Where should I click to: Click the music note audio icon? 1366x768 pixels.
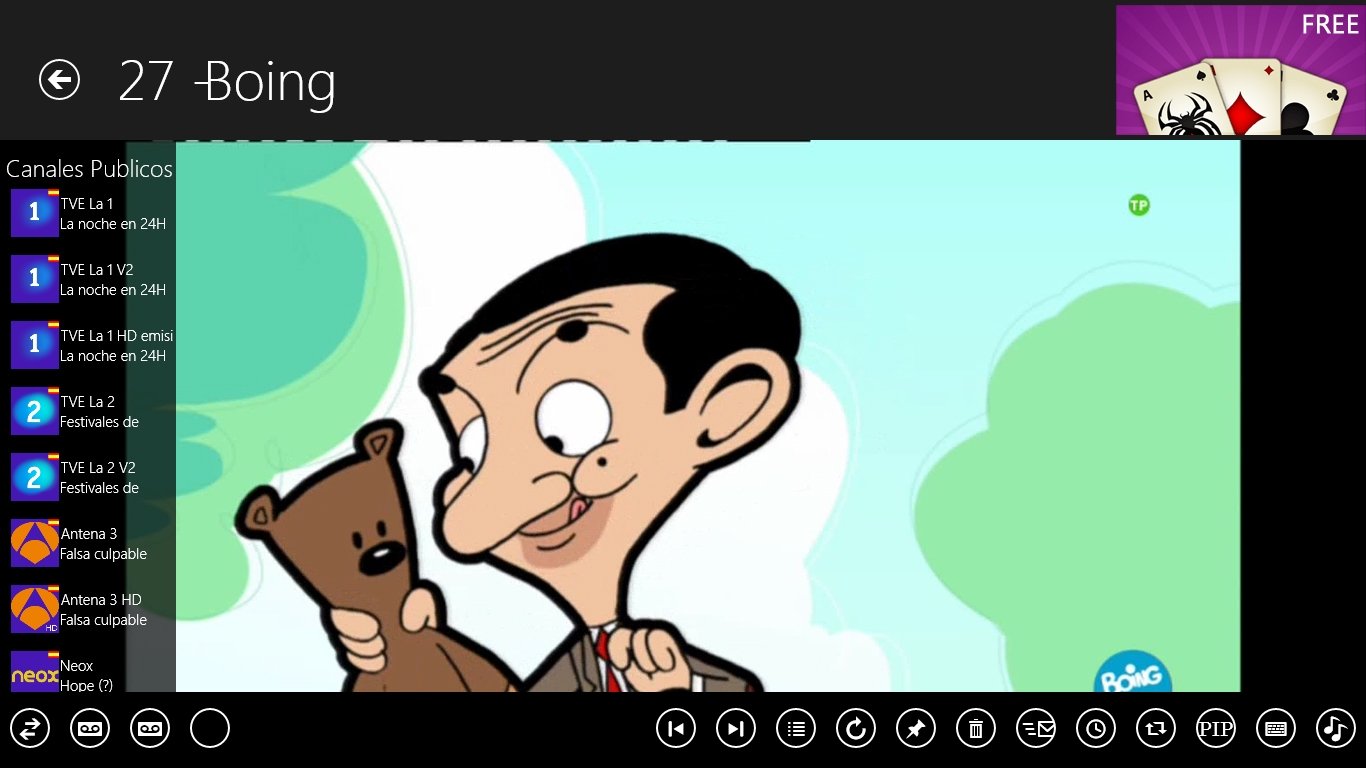coord(1336,729)
